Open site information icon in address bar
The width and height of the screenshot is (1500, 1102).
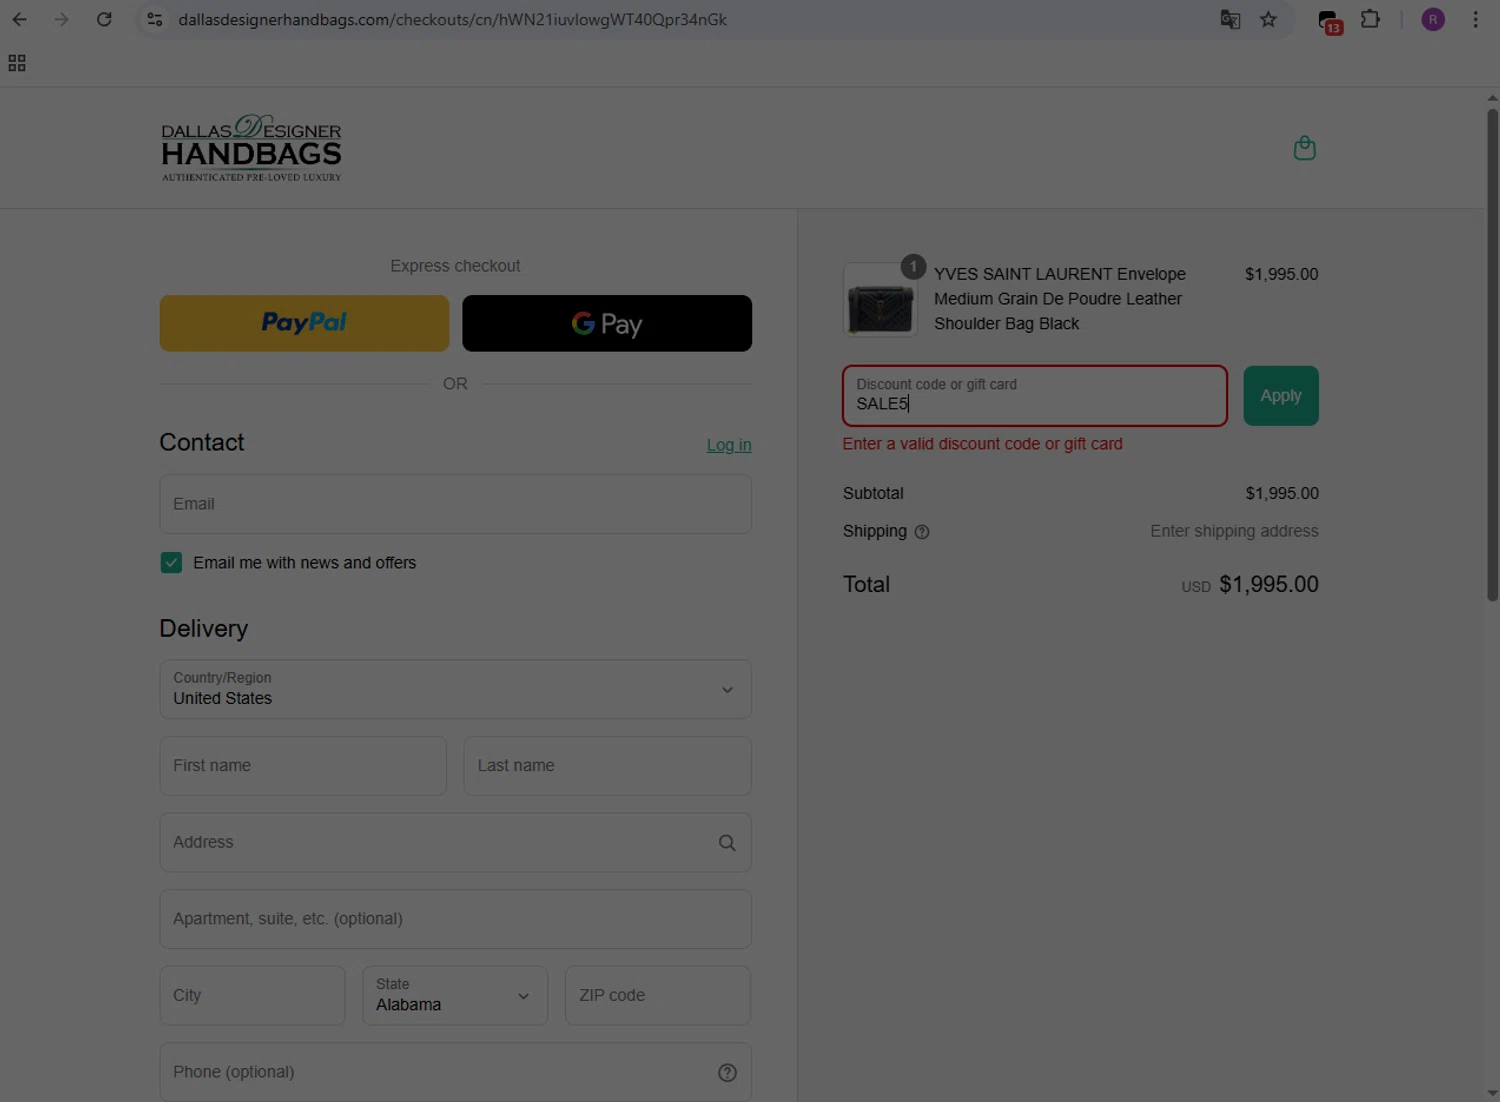[155, 19]
